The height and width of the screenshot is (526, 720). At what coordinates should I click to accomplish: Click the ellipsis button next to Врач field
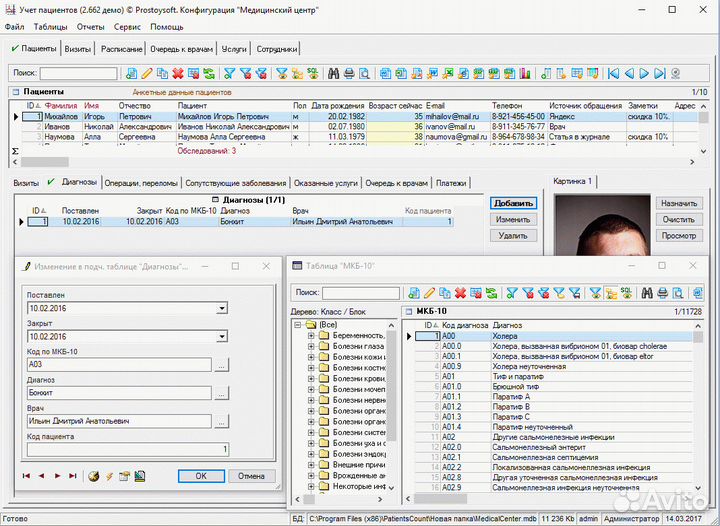point(221,422)
